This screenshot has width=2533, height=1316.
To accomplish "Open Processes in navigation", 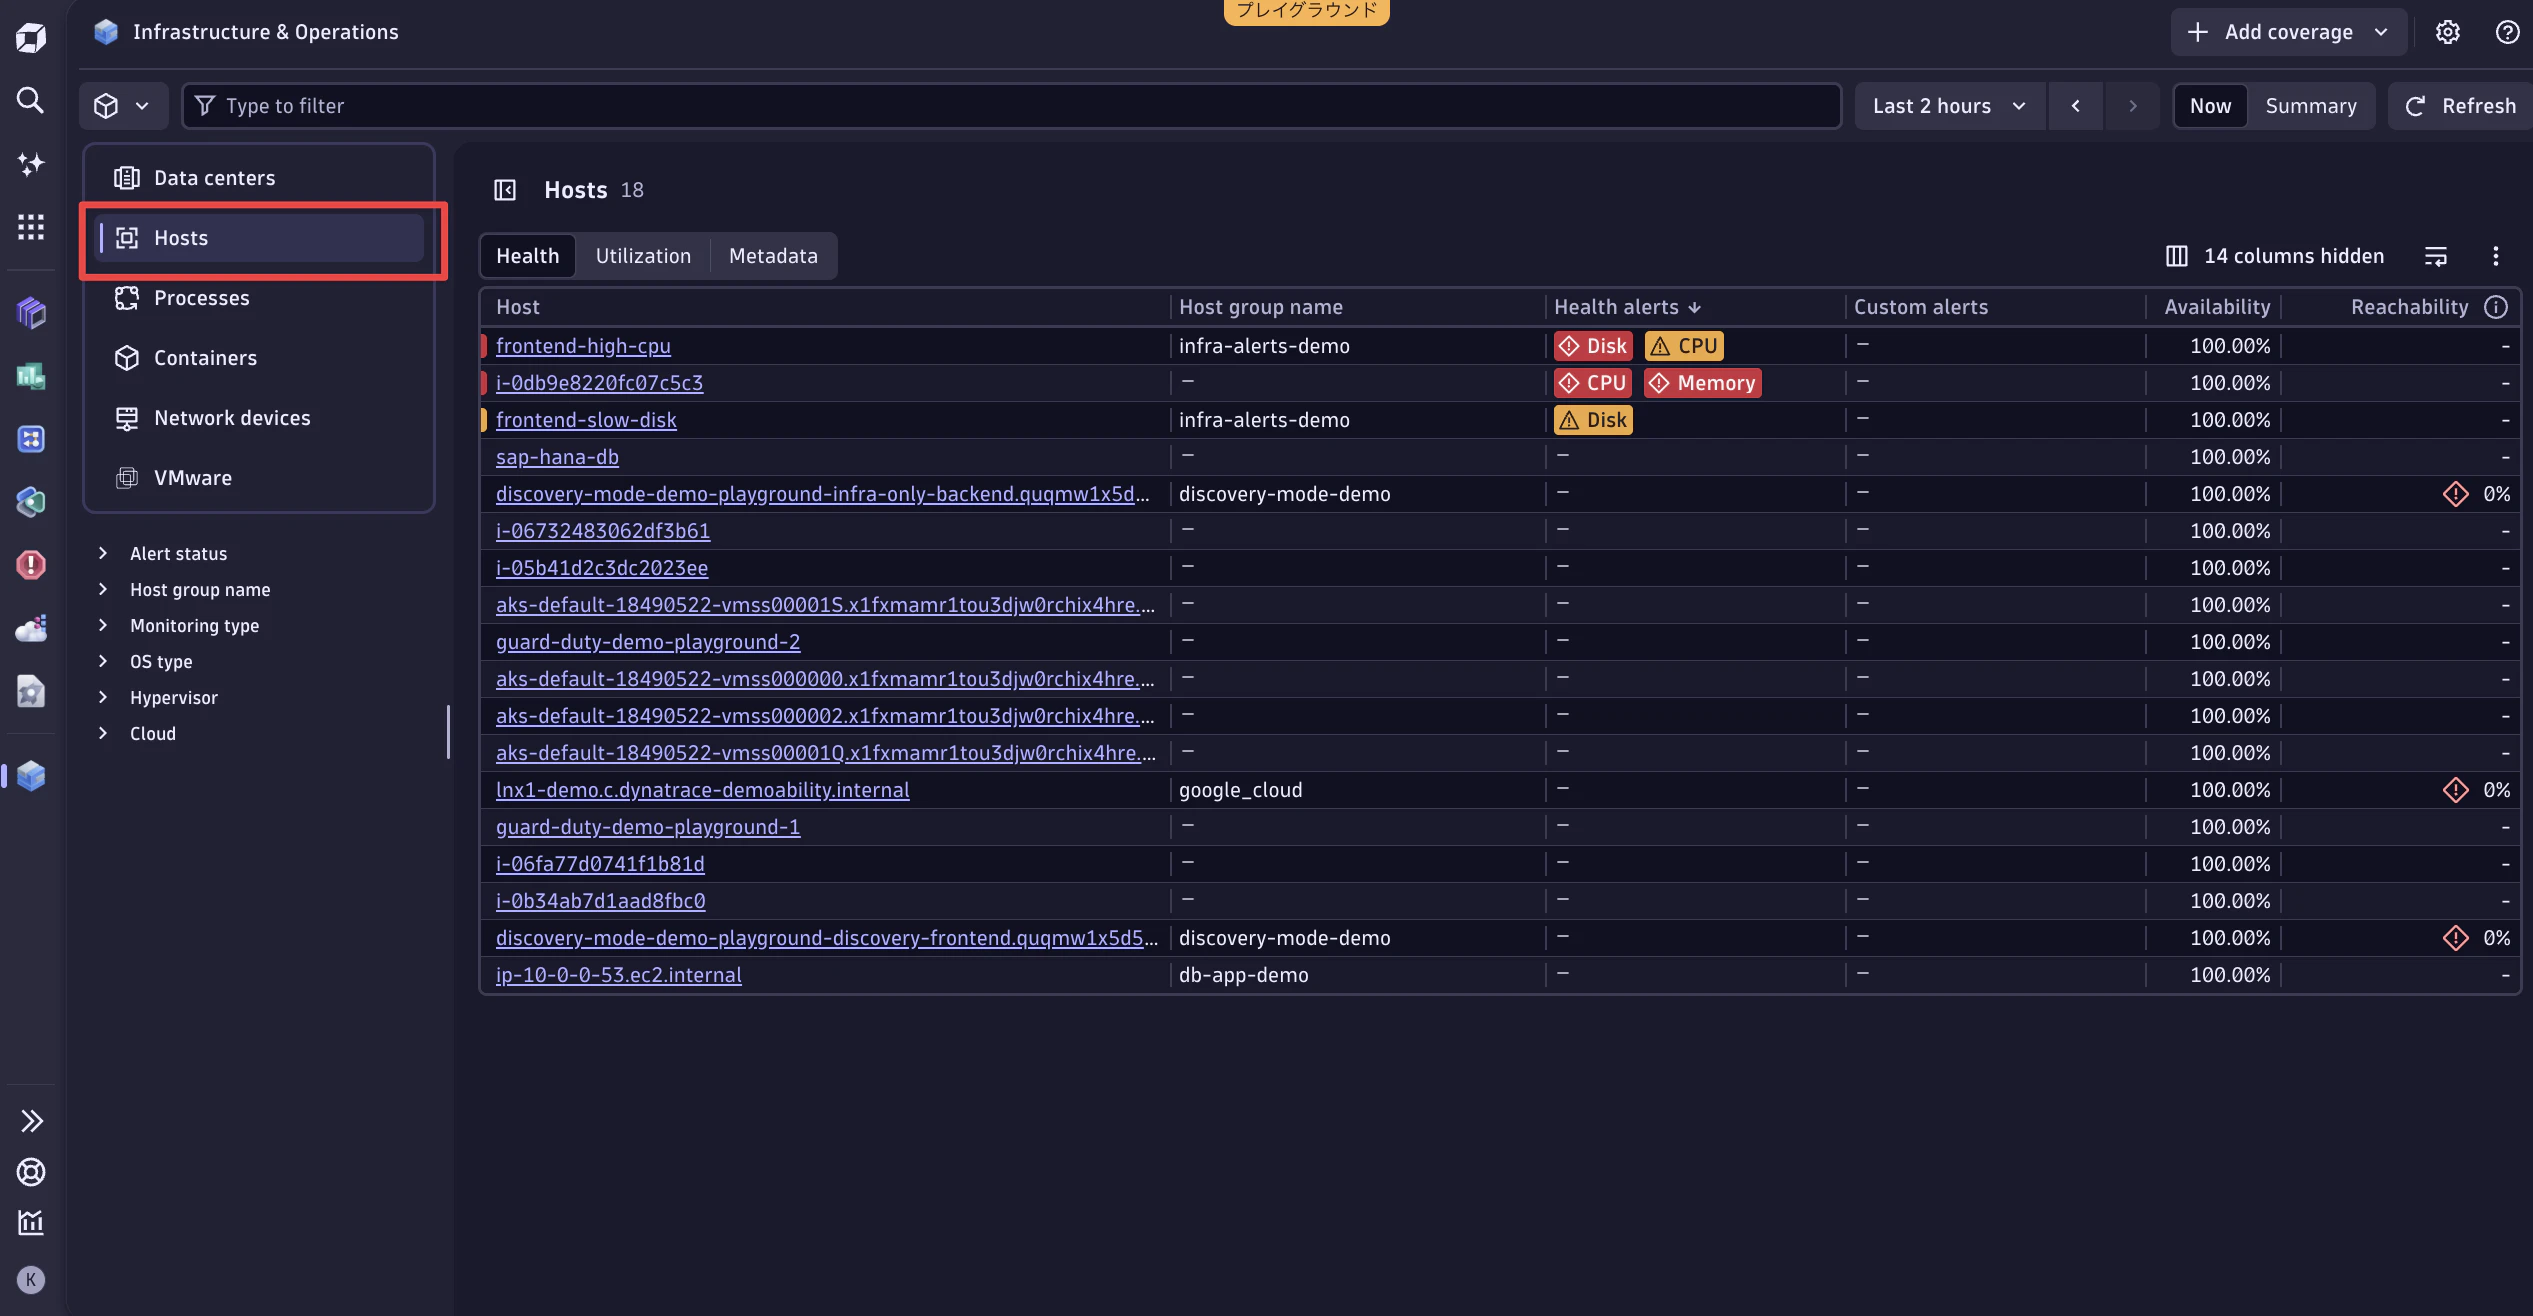I will tap(260, 298).
